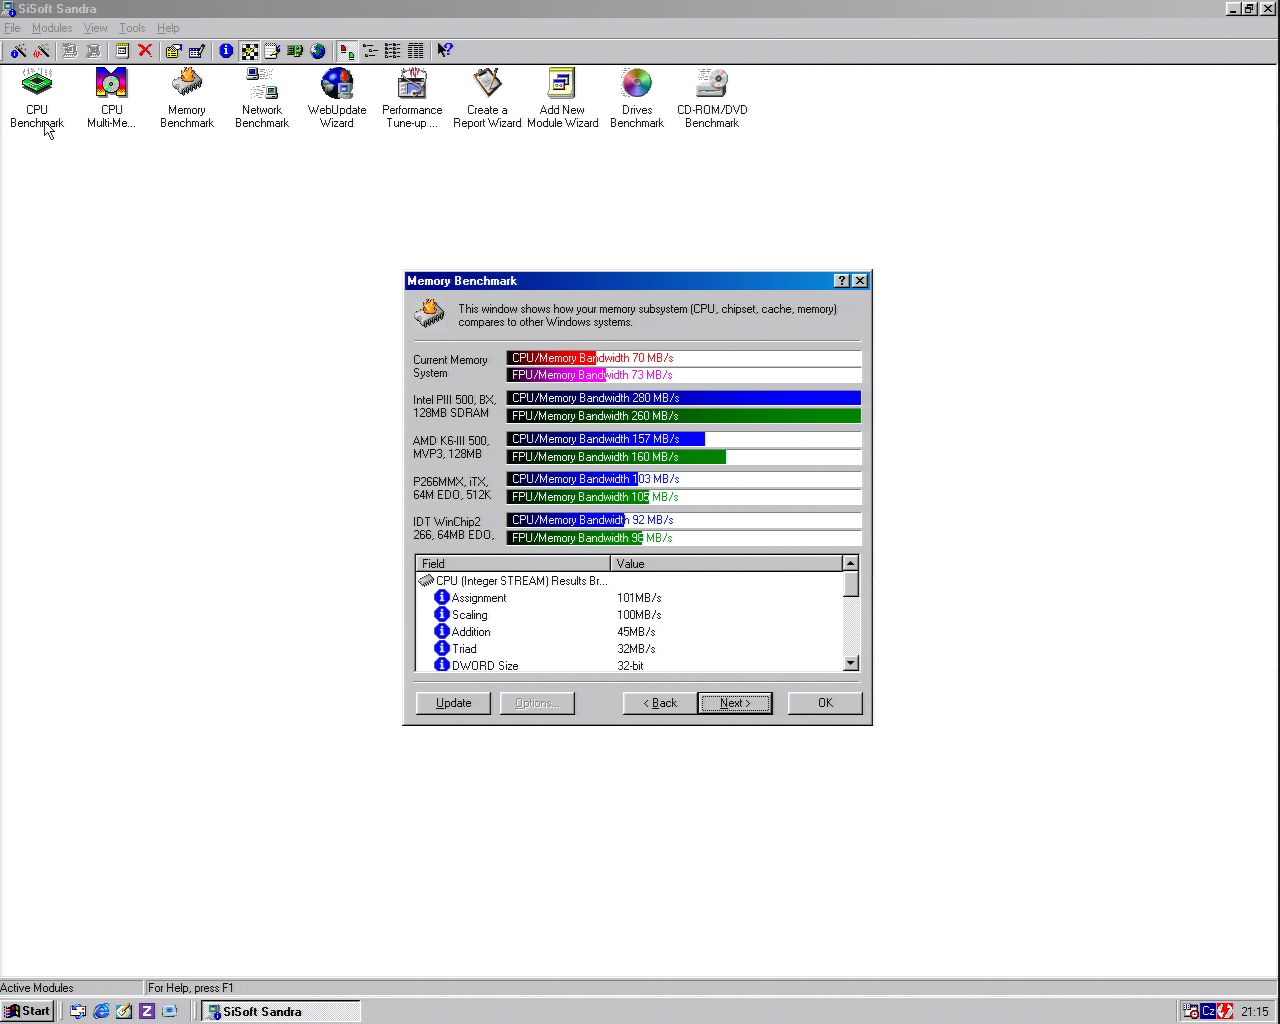The image size is (1280, 1024).
Task: Click the green chip toolbar icon
Action: coord(295,50)
